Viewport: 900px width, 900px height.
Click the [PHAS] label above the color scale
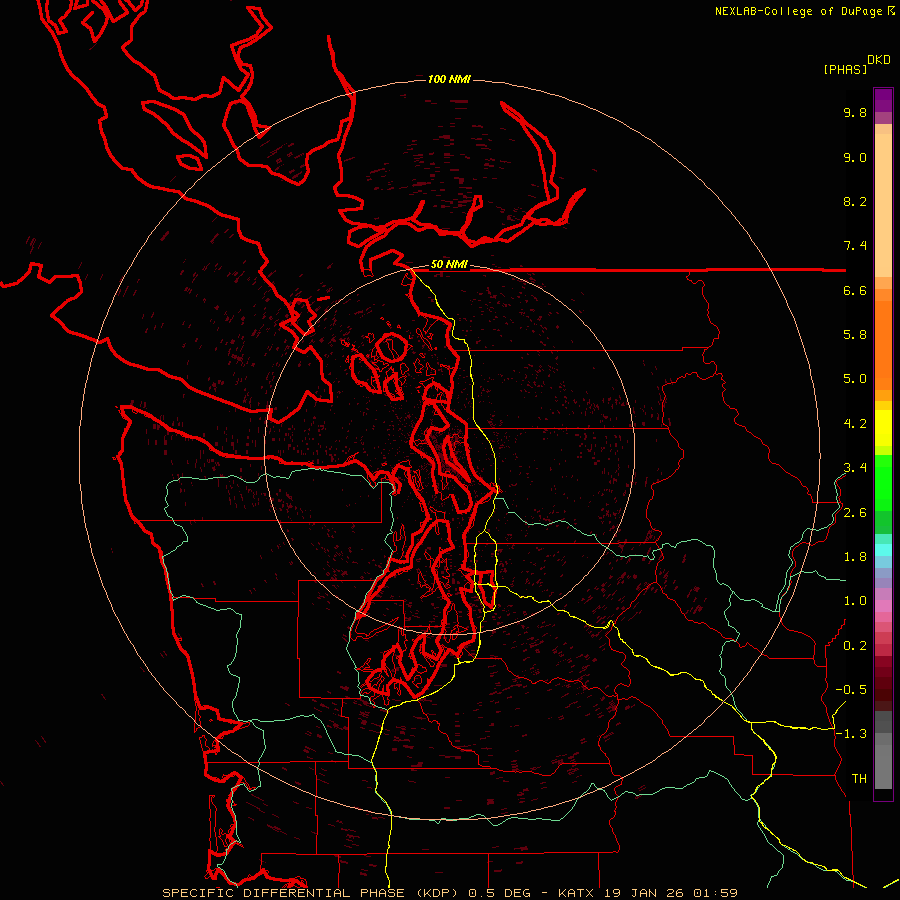coord(845,69)
